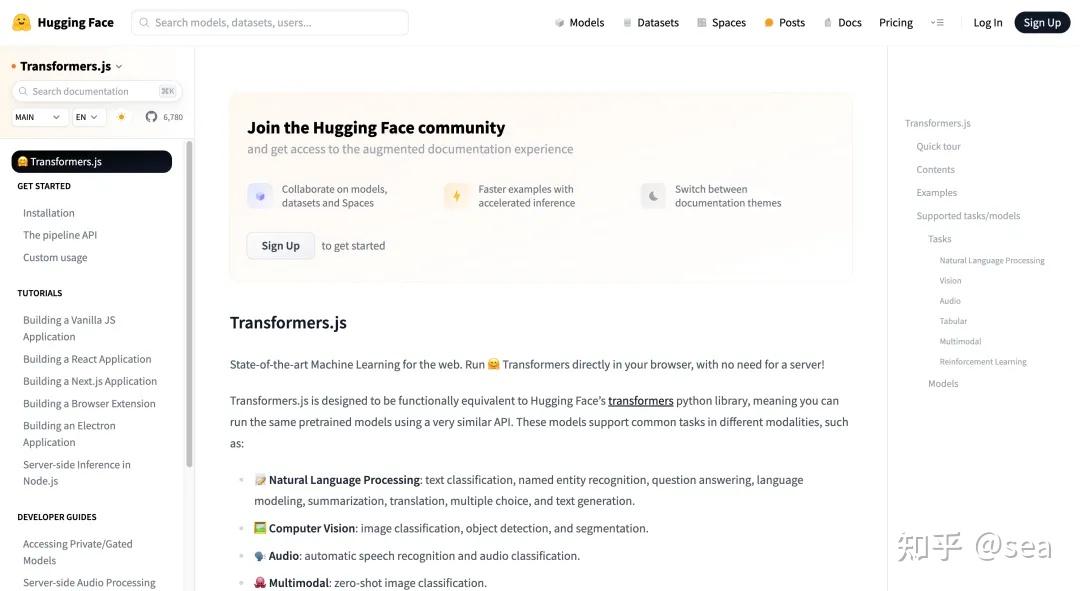The height and width of the screenshot is (591, 1080).
Task: Click the Hugging Face logo icon
Action: [21, 22]
